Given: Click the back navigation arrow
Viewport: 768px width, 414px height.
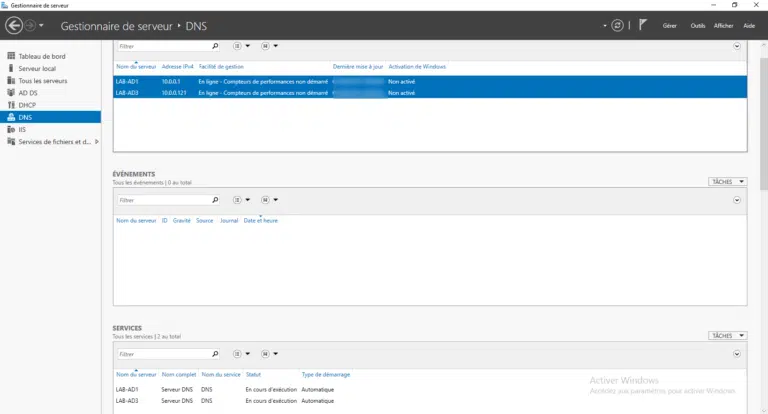Looking at the screenshot, I should (14, 25).
